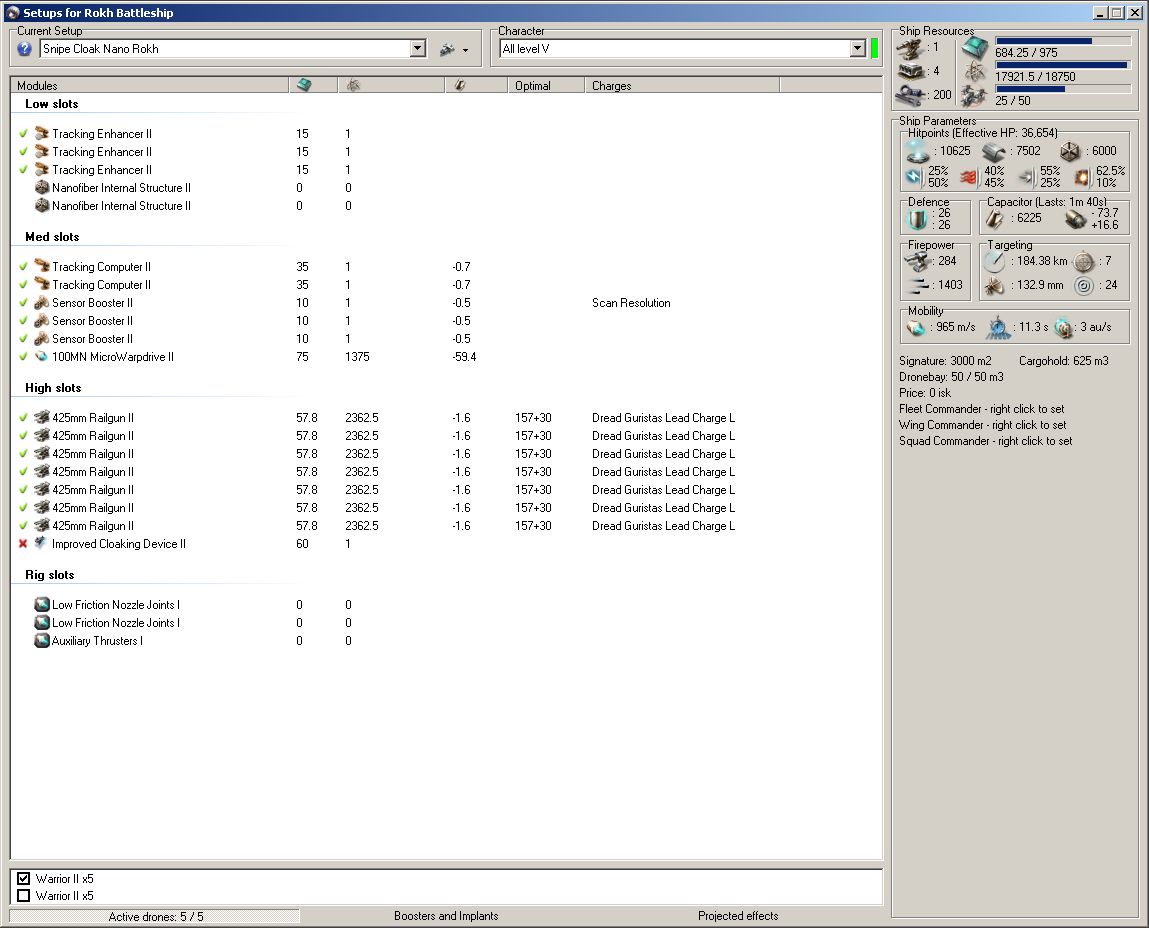
Task: Click the launcher hardpoints icon in Ship Resources
Action: pyautogui.click(x=910, y=71)
